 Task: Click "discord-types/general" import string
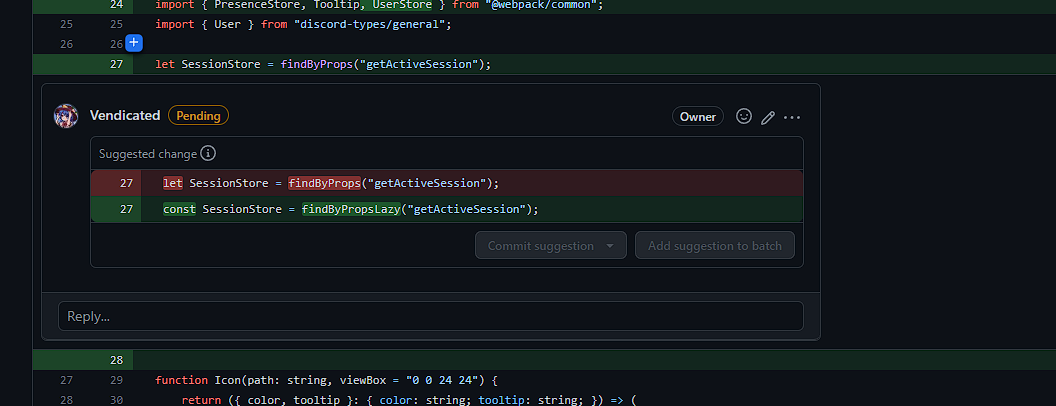click(368, 24)
